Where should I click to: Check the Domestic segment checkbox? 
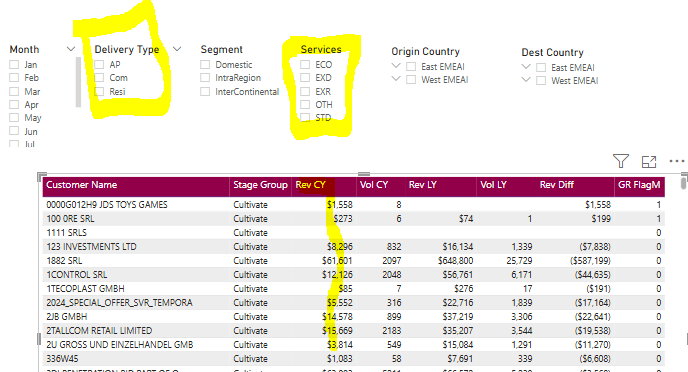click(205, 64)
